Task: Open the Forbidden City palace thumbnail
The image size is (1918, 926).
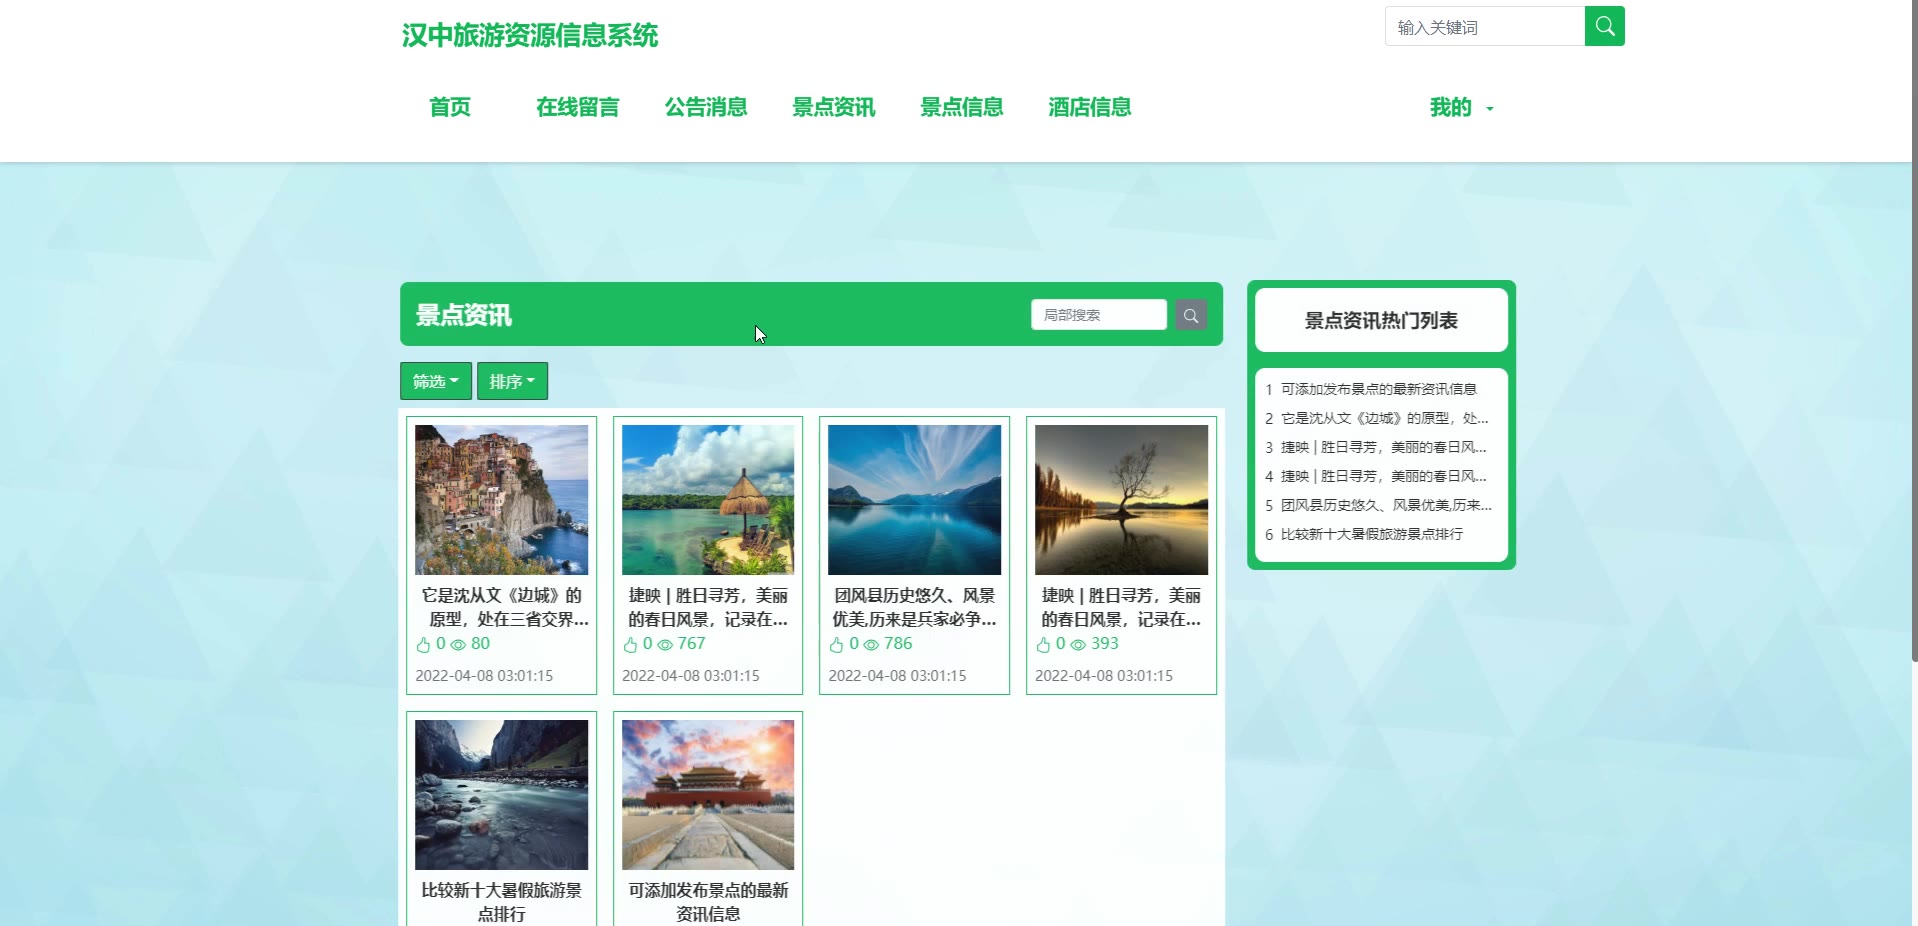Action: (x=708, y=795)
